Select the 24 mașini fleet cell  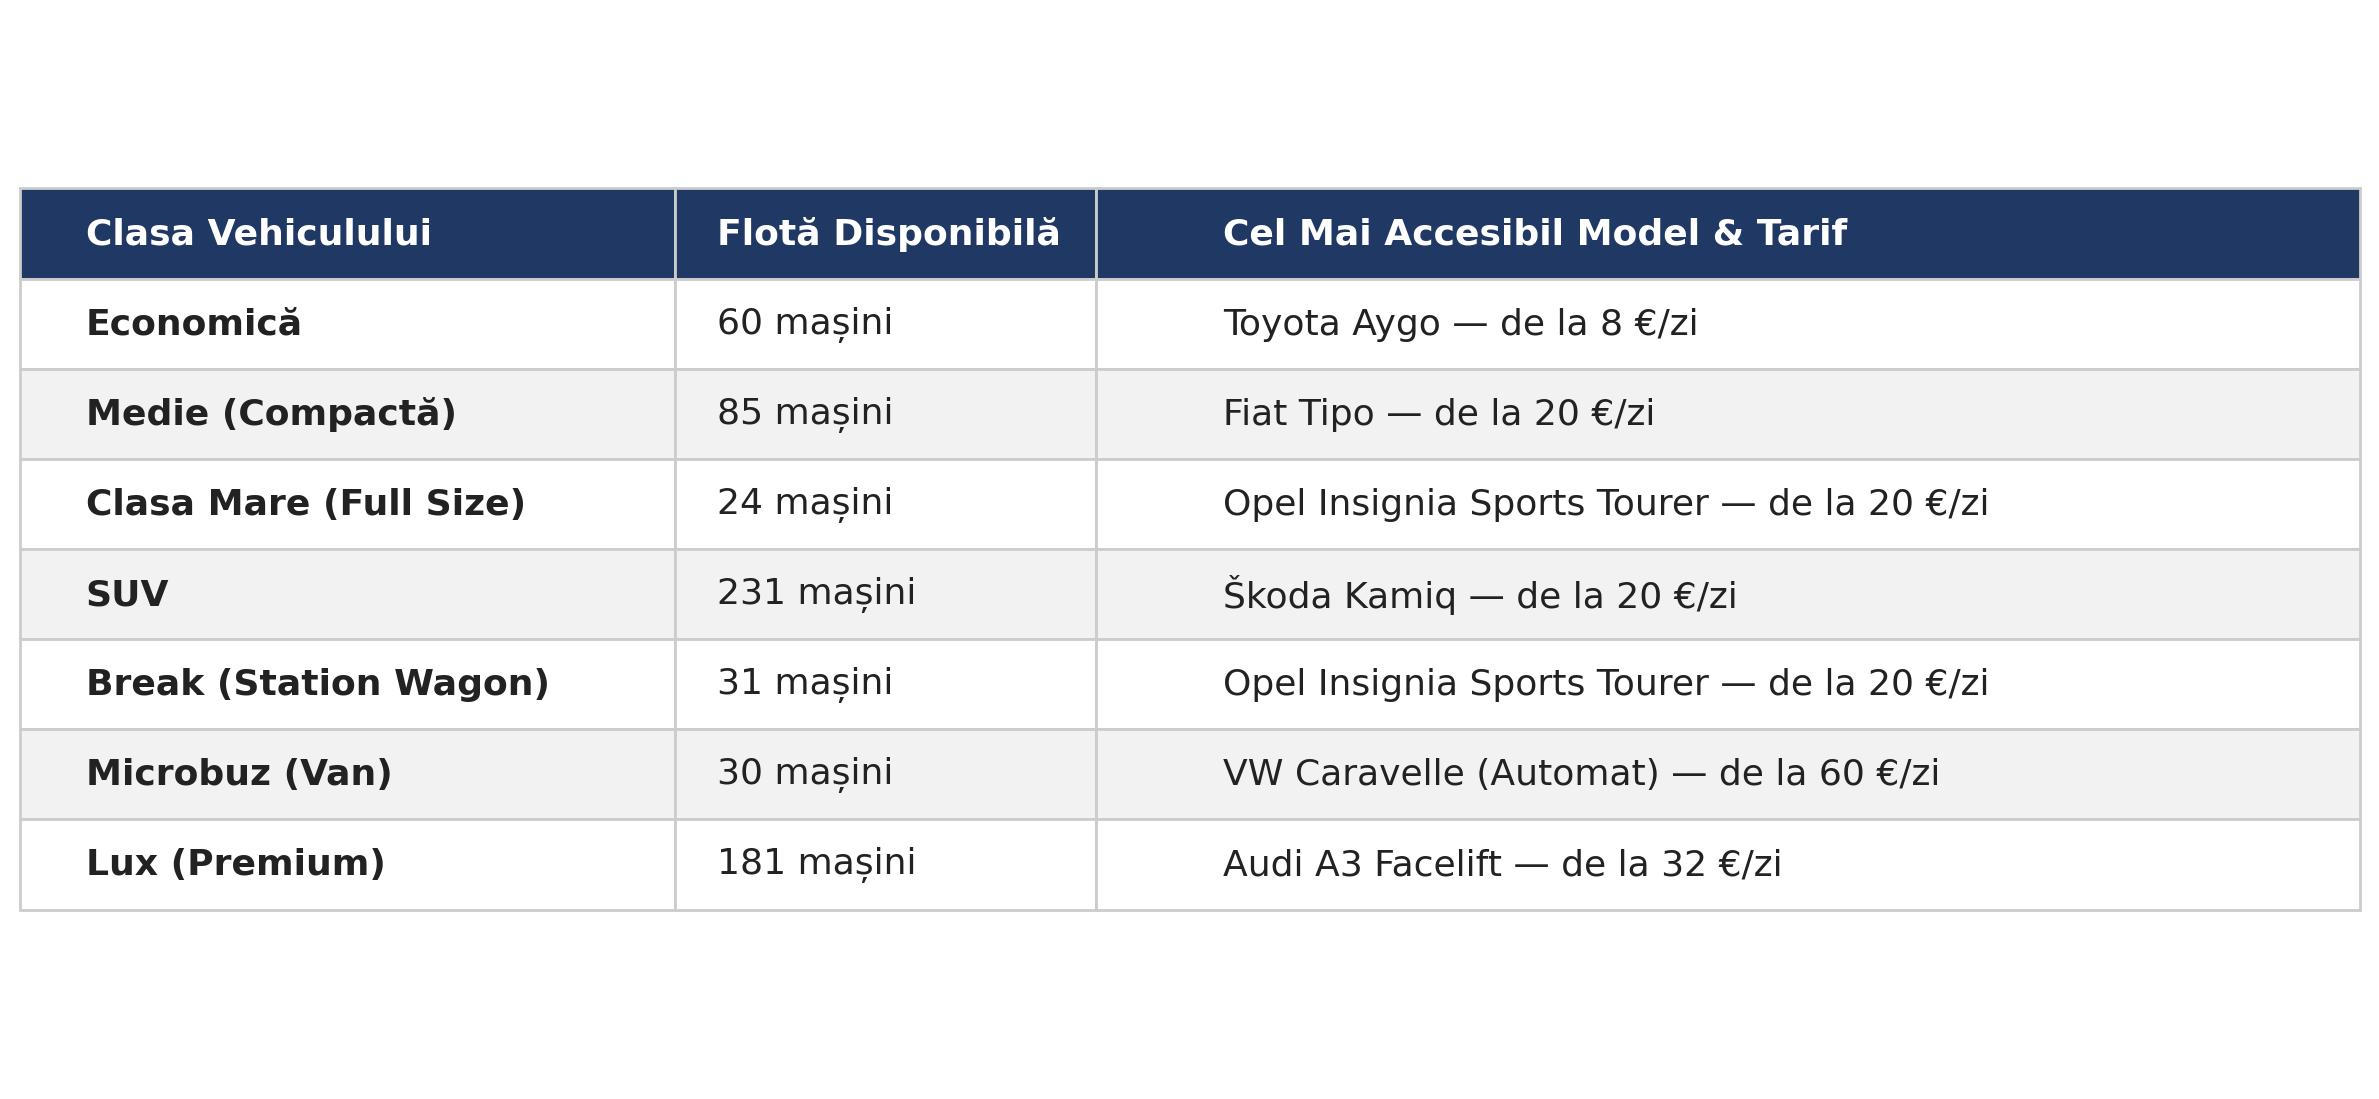[886, 504]
